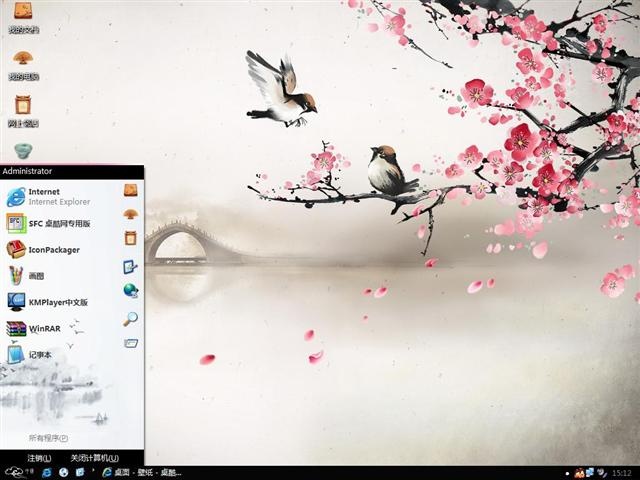Expand 所有程序(P) all programs list

click(x=49, y=438)
